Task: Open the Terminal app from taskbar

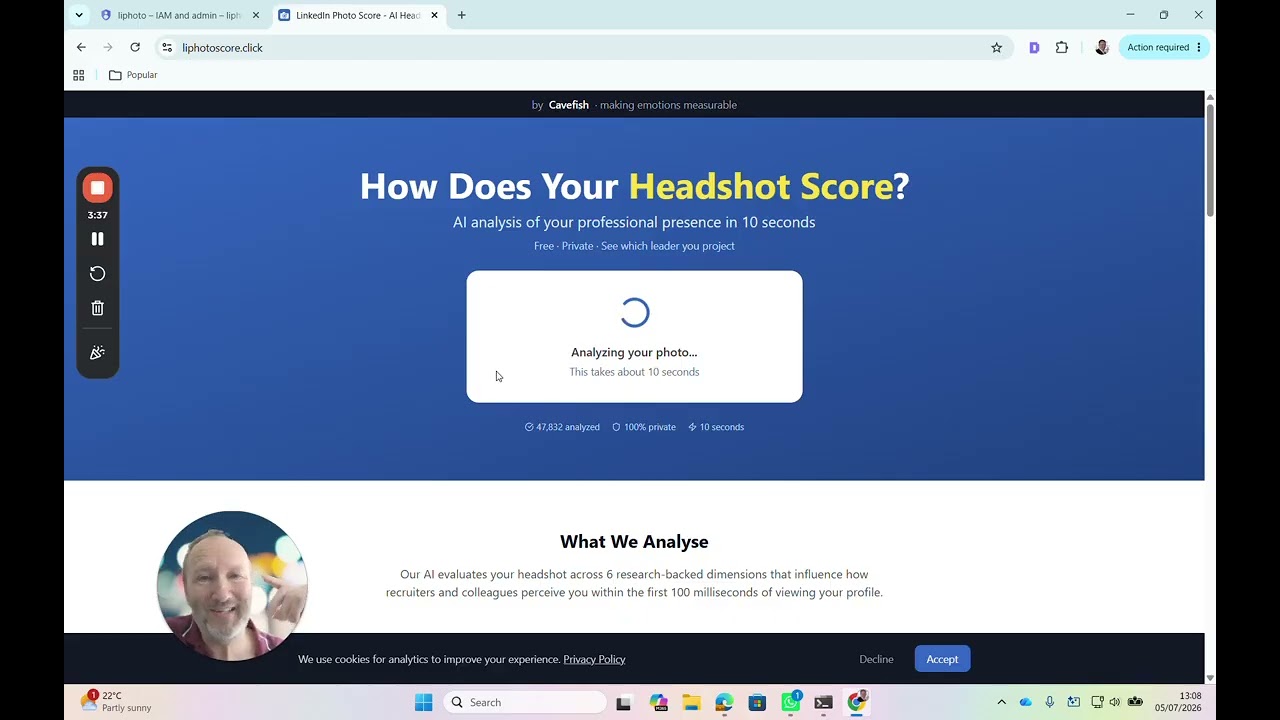Action: (823, 702)
